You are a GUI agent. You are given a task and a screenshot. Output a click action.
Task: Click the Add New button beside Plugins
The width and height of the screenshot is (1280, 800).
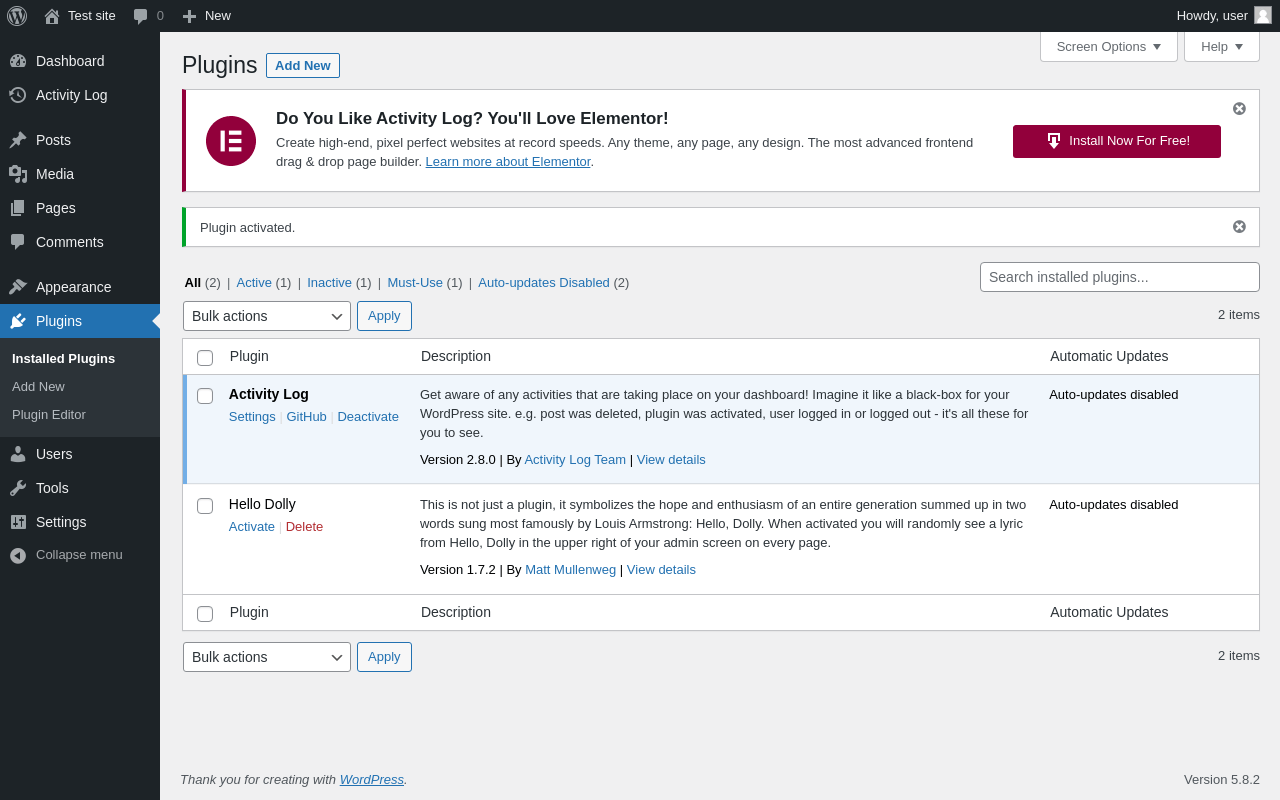[303, 65]
